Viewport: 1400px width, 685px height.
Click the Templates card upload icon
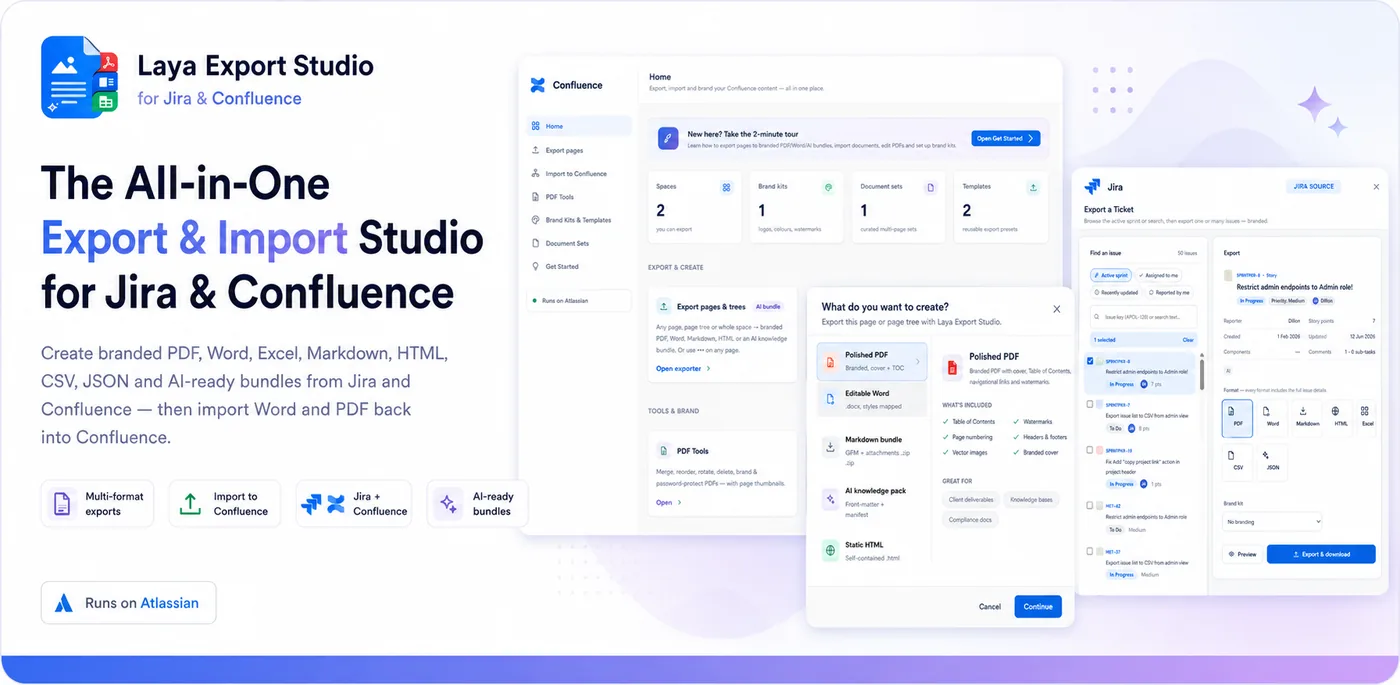1033,187
